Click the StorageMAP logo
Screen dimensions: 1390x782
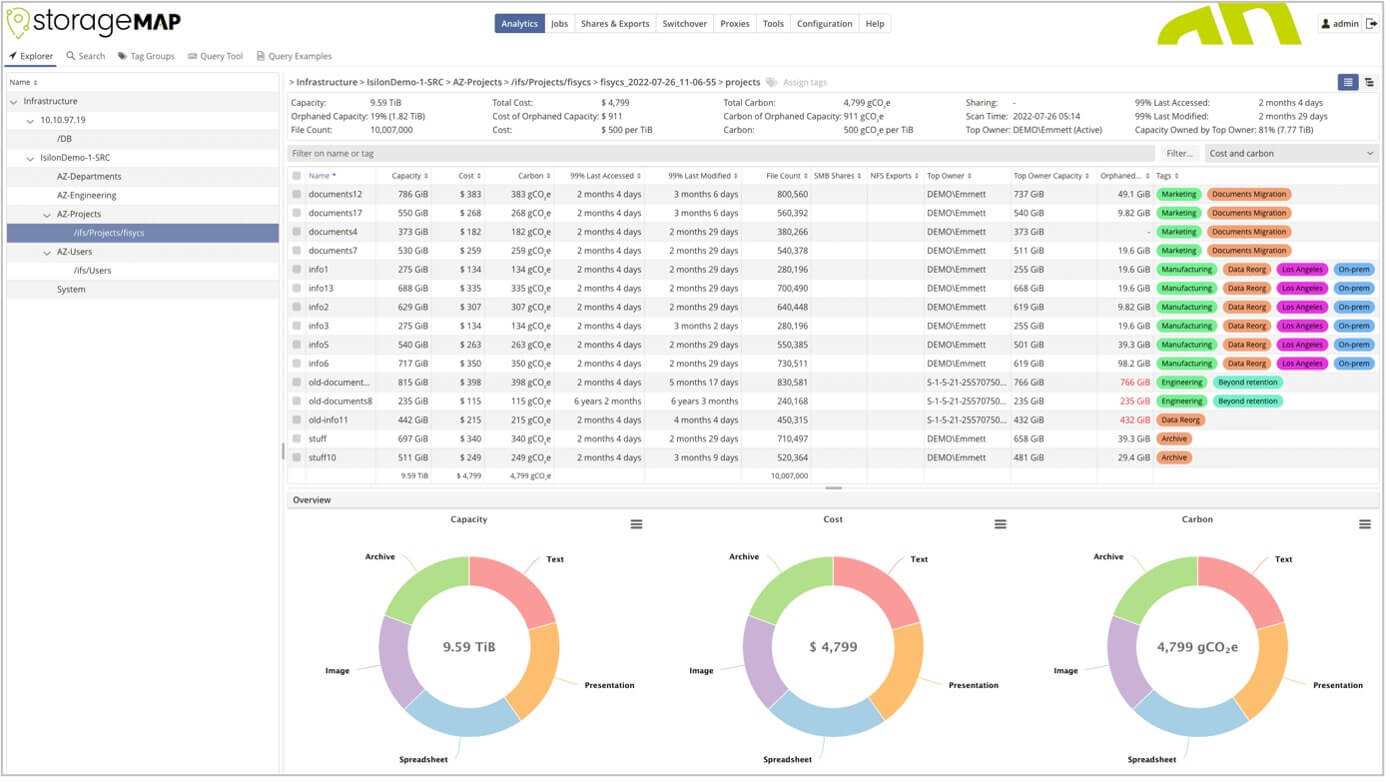(94, 23)
